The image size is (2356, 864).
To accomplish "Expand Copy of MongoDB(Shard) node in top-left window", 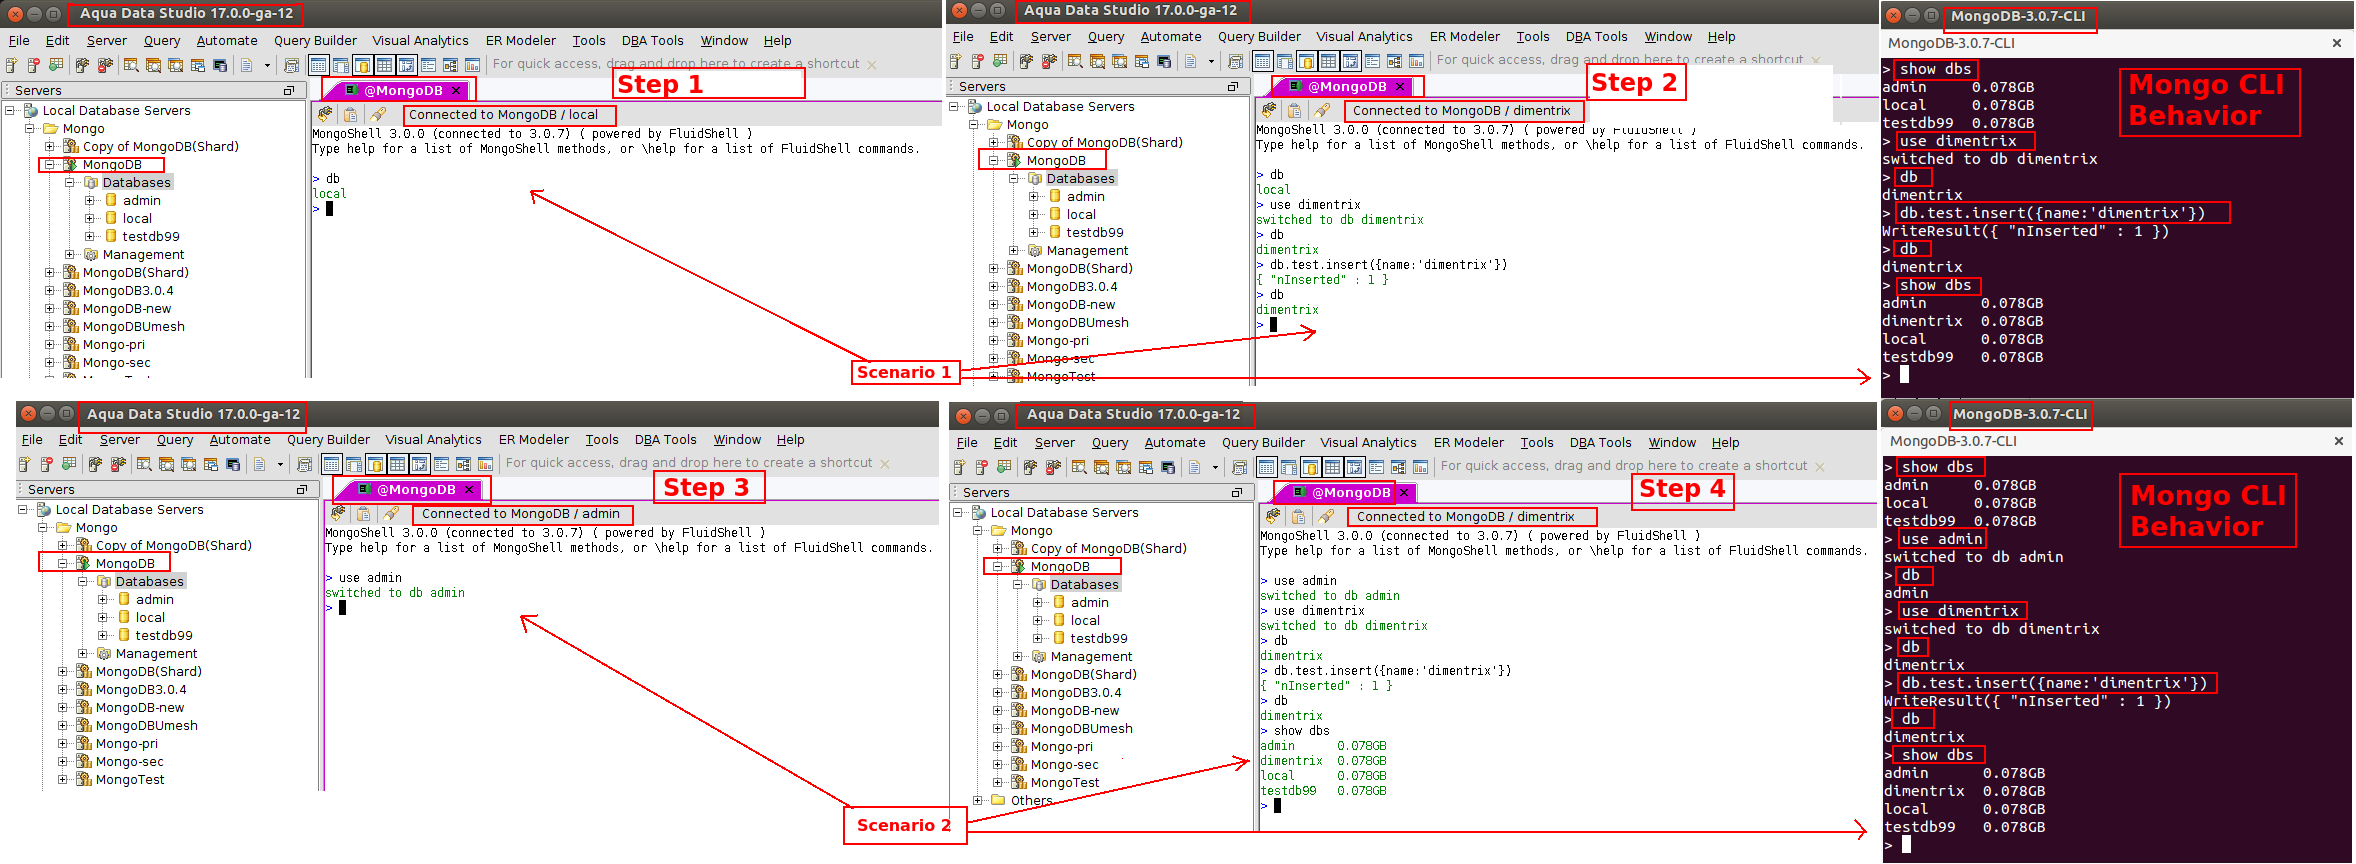I will click(50, 146).
